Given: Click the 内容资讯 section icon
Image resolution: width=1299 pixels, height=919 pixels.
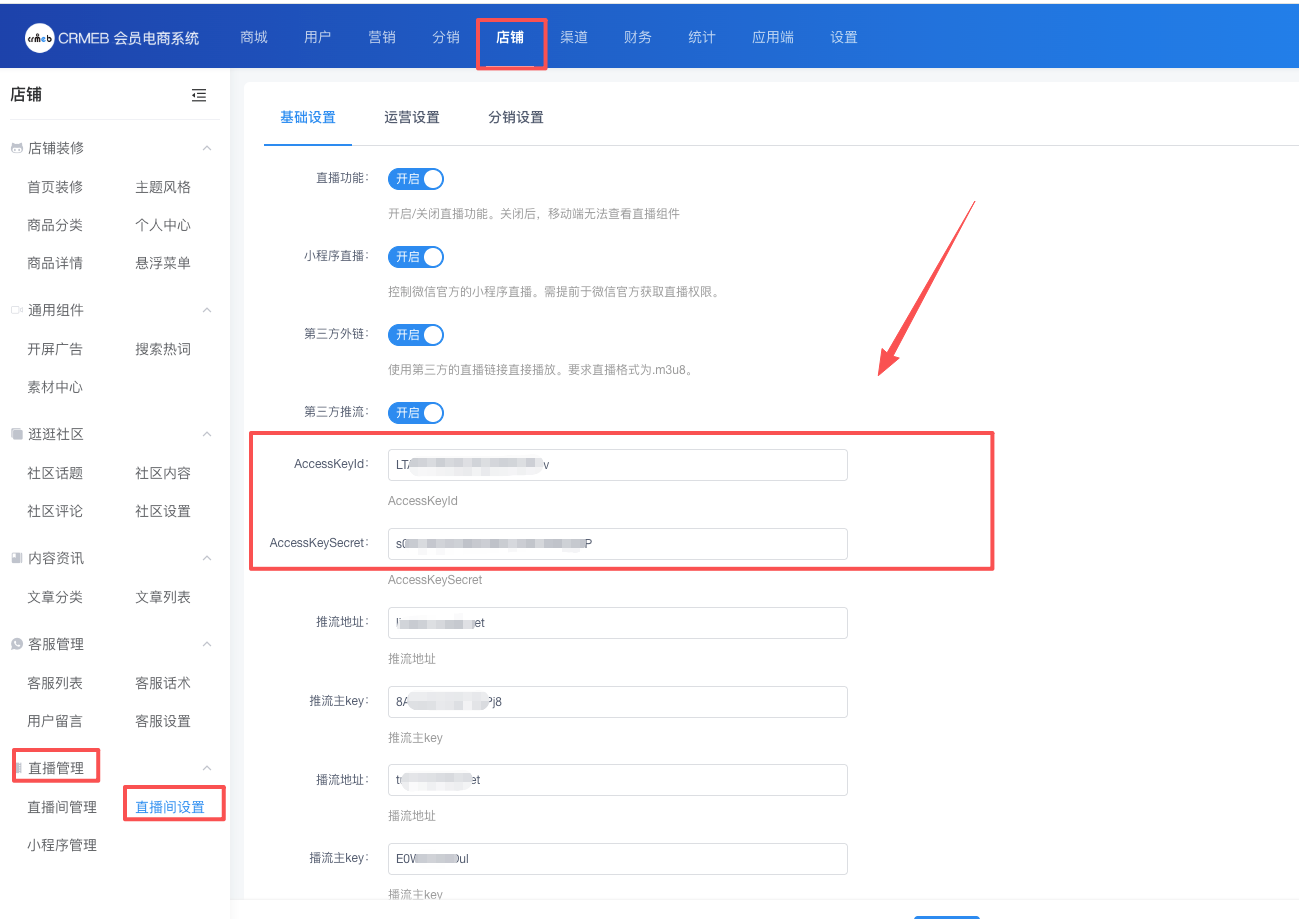Looking at the screenshot, I should (16, 558).
